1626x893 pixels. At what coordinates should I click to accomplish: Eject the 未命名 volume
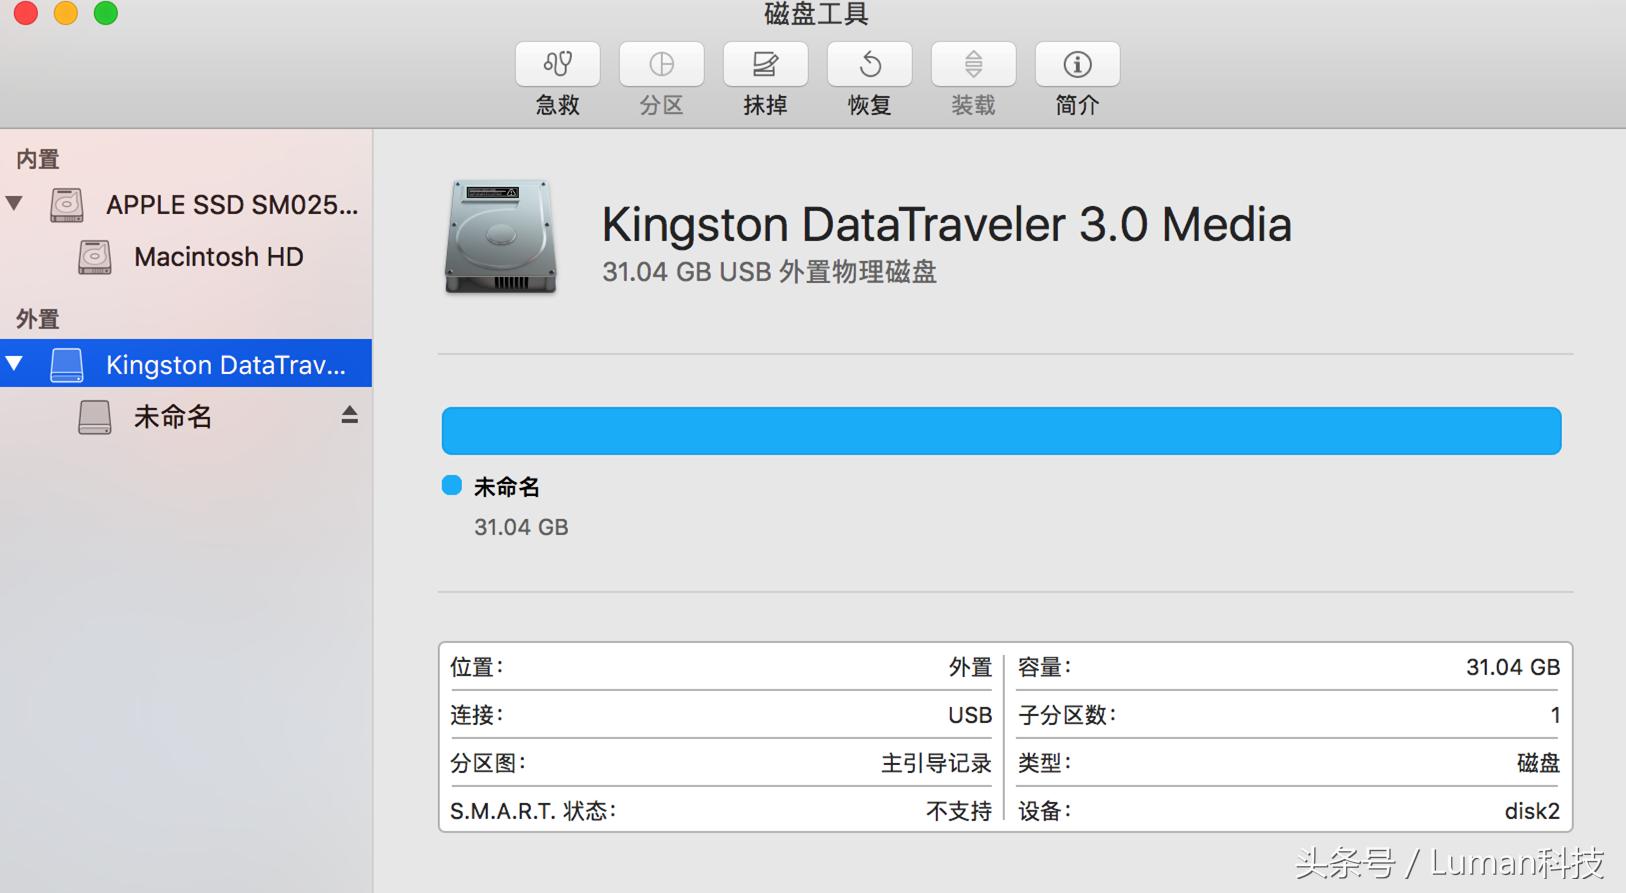(x=349, y=415)
